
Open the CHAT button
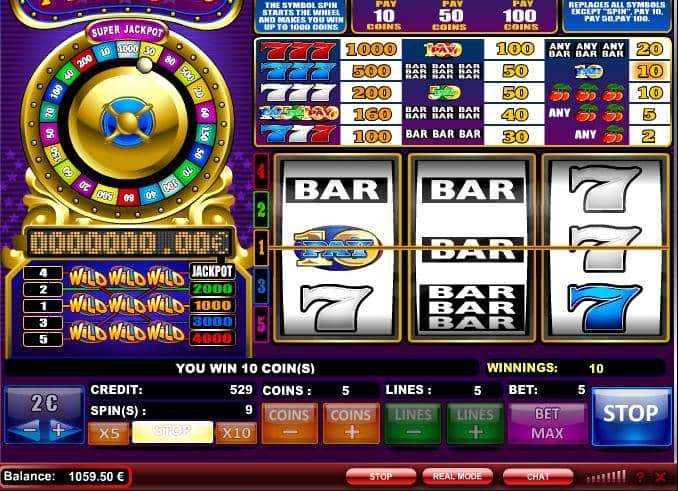(x=538, y=477)
